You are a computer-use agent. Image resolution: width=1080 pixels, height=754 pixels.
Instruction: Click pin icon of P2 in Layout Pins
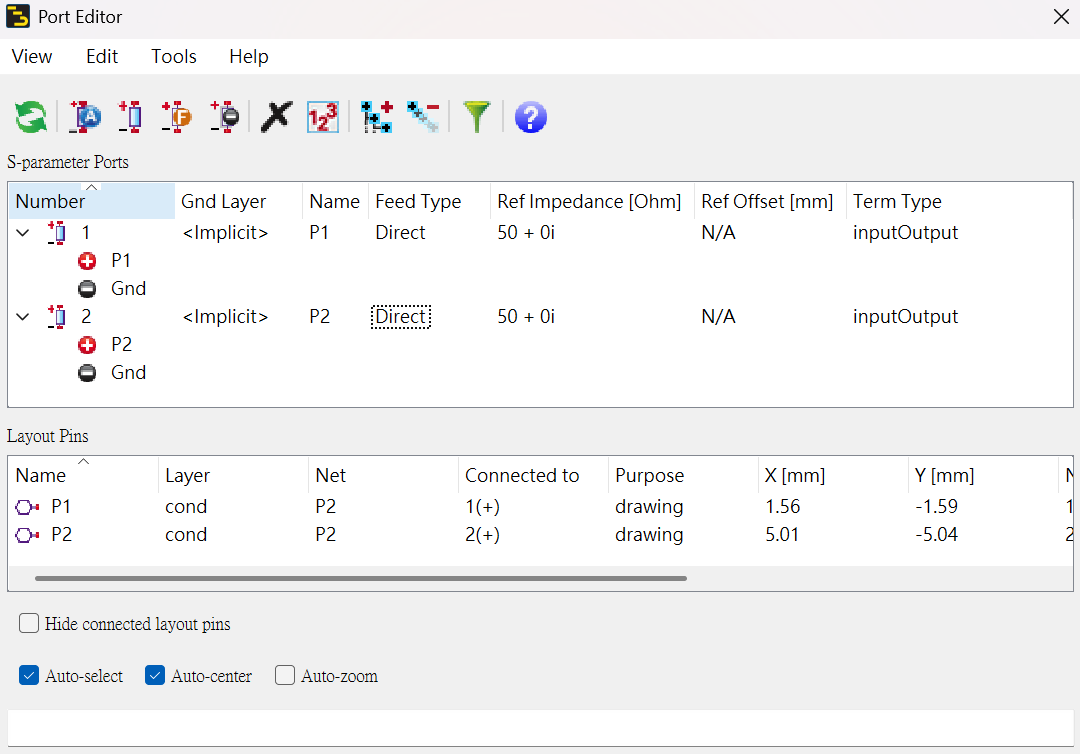click(x=27, y=535)
